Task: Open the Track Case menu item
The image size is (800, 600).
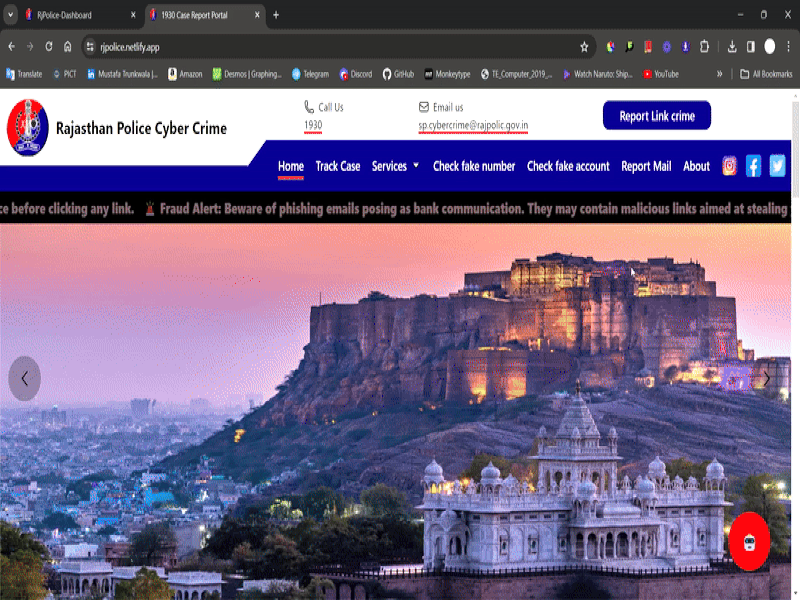Action: (x=337, y=166)
